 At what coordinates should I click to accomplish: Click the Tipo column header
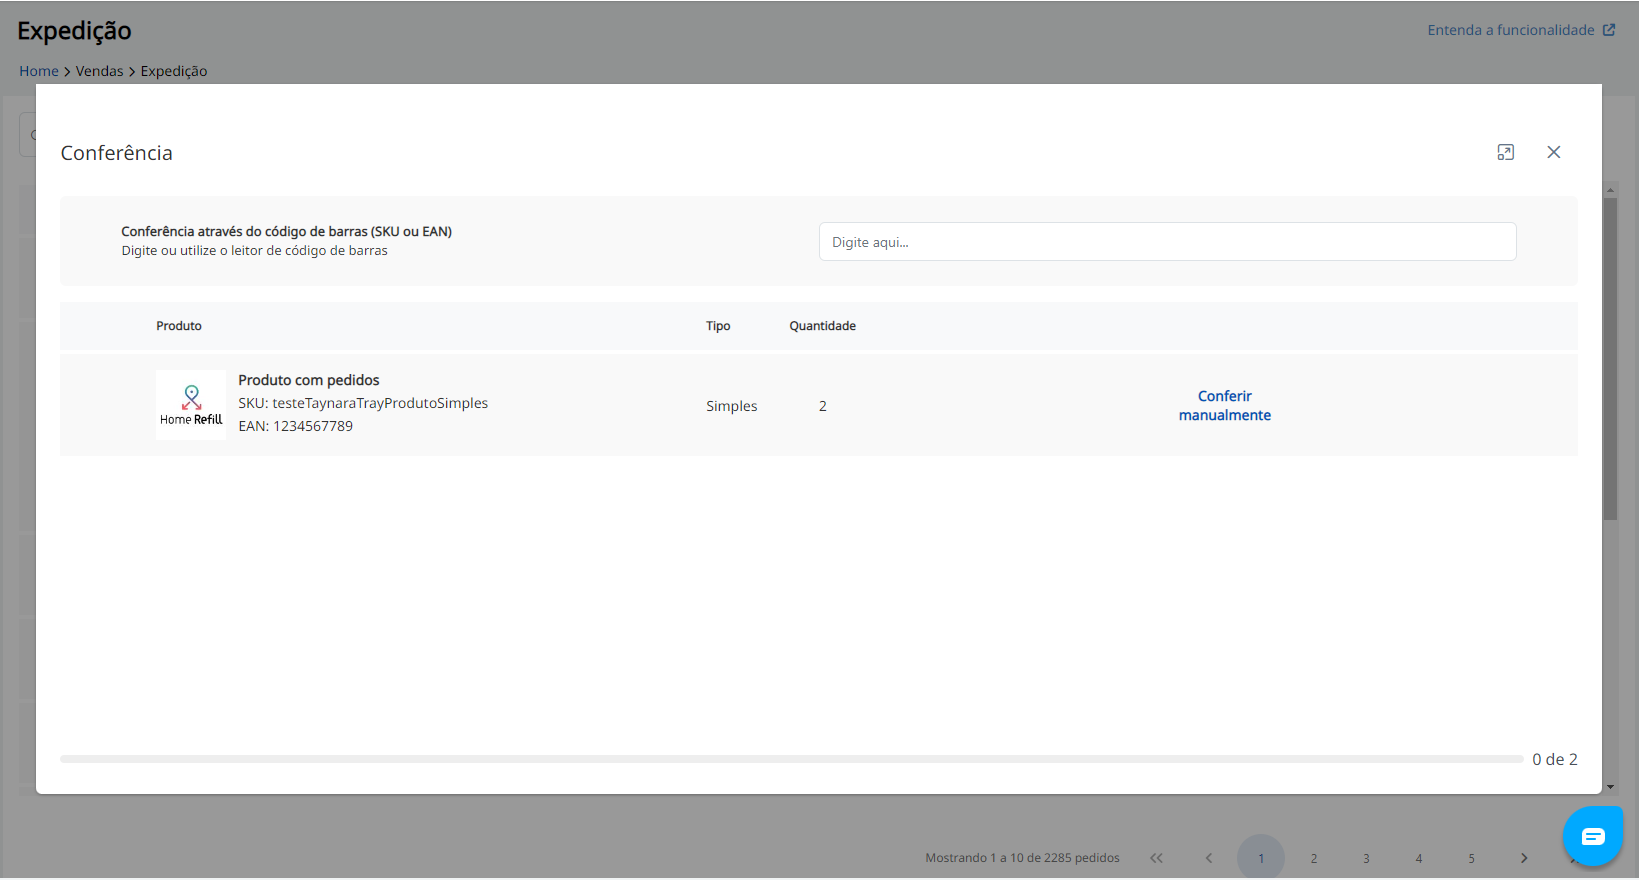(x=718, y=326)
